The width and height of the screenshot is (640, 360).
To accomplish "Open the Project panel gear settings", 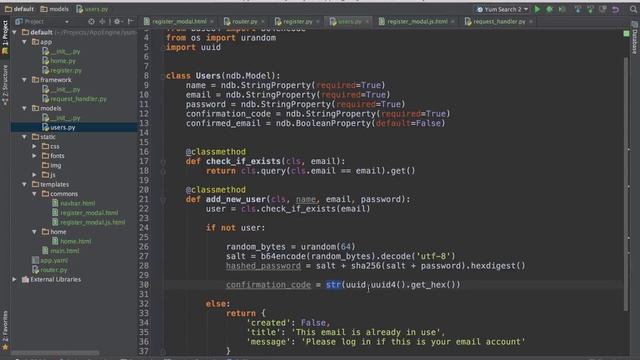I will [x=118, y=21].
